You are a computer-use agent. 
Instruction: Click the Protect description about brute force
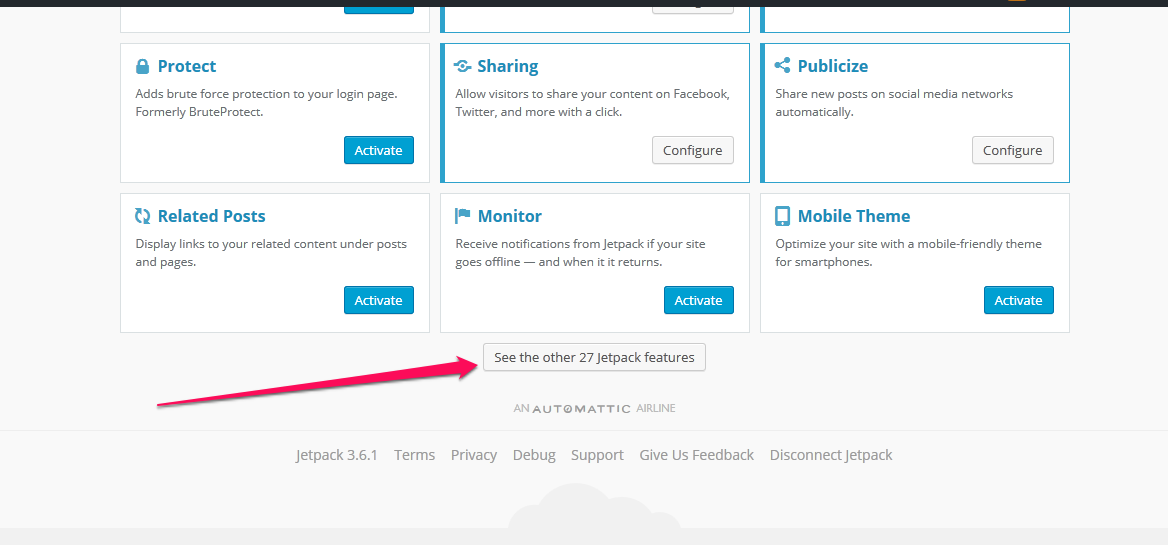click(x=267, y=103)
